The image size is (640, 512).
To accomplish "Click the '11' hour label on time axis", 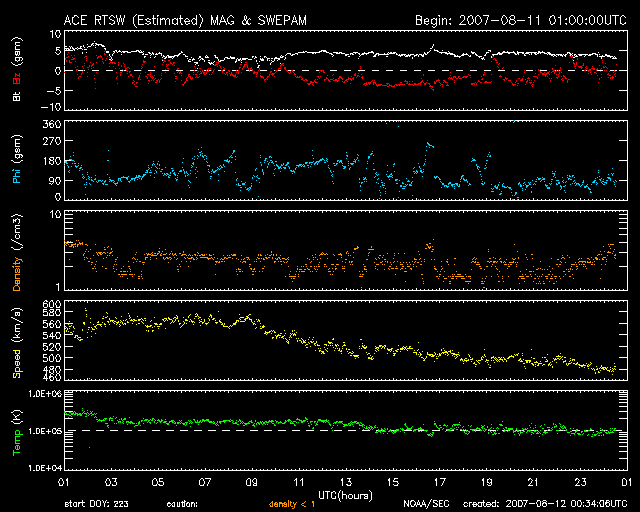I will click(299, 483).
